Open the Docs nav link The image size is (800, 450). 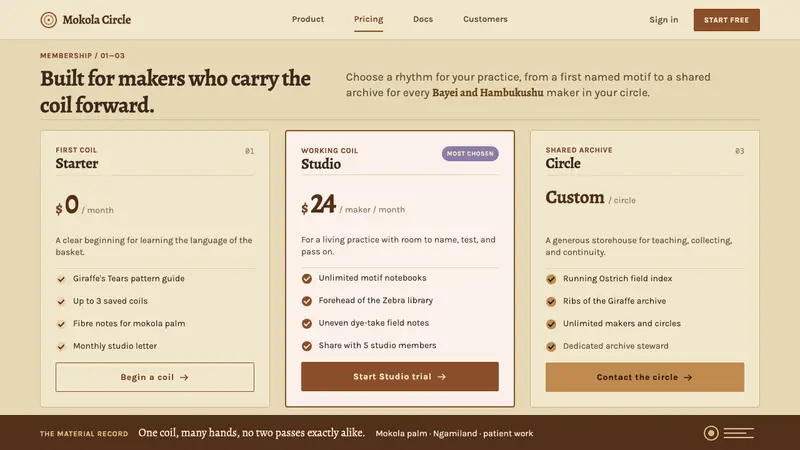coord(423,19)
